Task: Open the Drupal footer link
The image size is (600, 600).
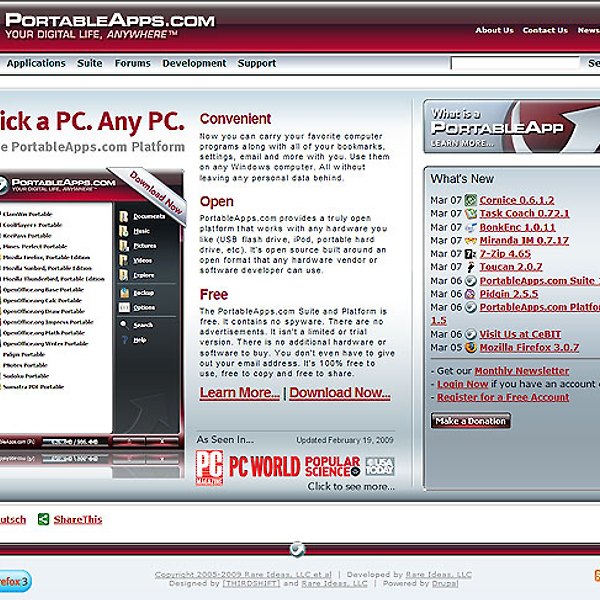Action: click(x=445, y=584)
